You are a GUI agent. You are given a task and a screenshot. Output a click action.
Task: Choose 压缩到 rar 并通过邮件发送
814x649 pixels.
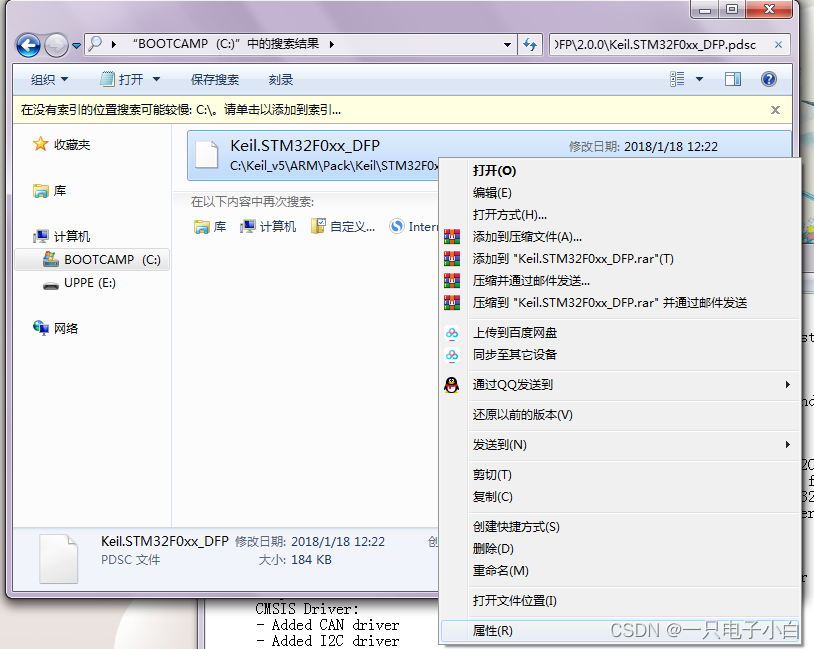[618, 303]
